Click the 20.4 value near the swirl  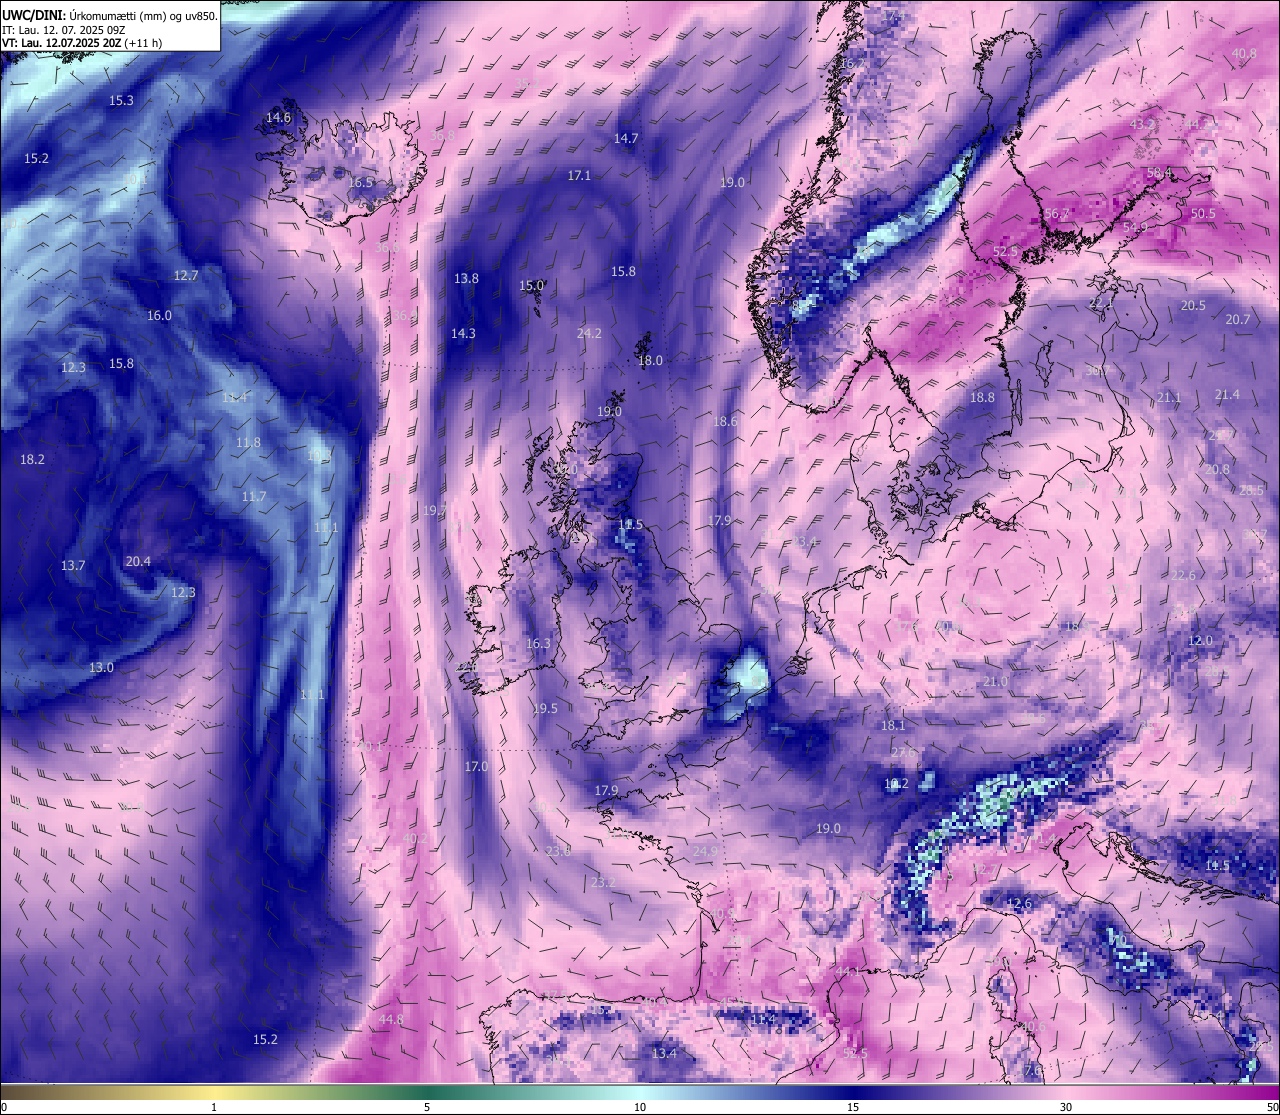click(138, 561)
